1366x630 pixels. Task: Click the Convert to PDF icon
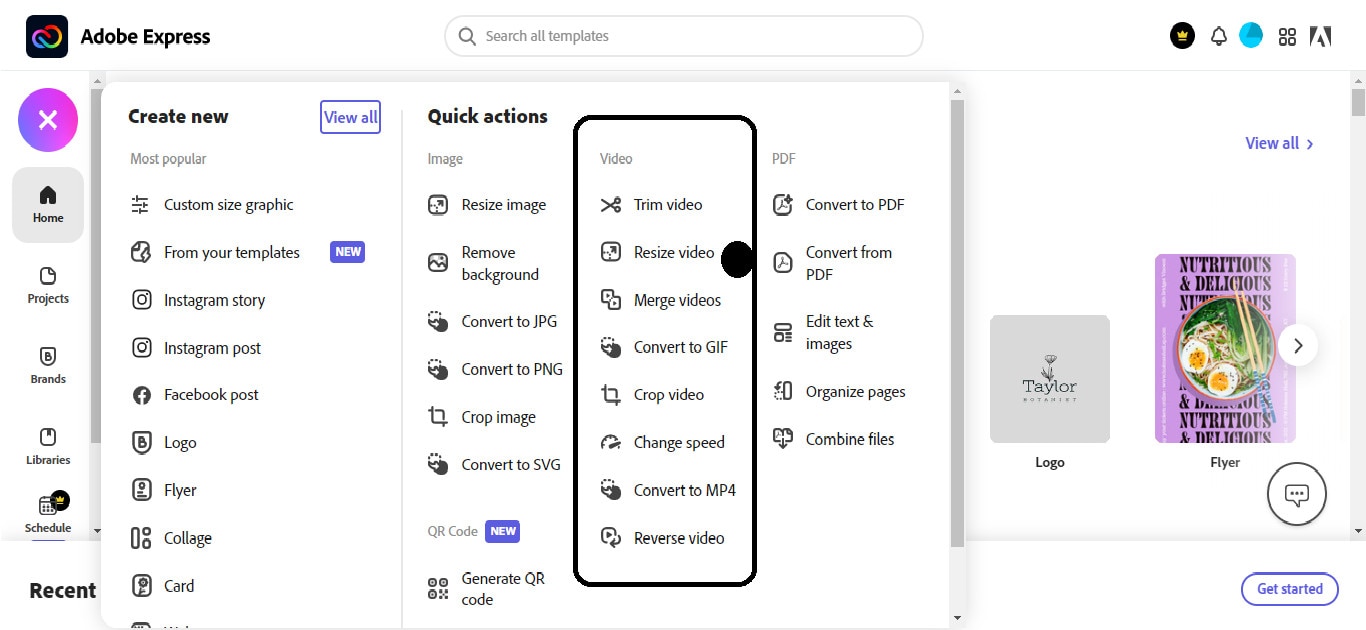coord(783,205)
